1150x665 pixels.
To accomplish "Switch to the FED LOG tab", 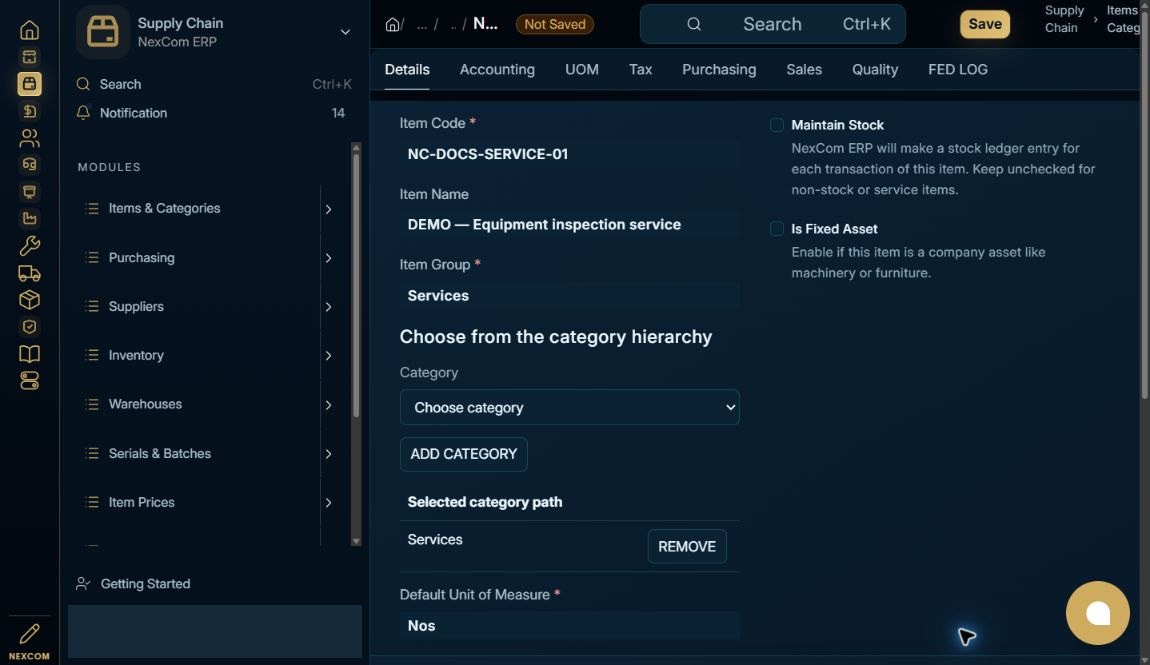I will [x=957, y=70].
